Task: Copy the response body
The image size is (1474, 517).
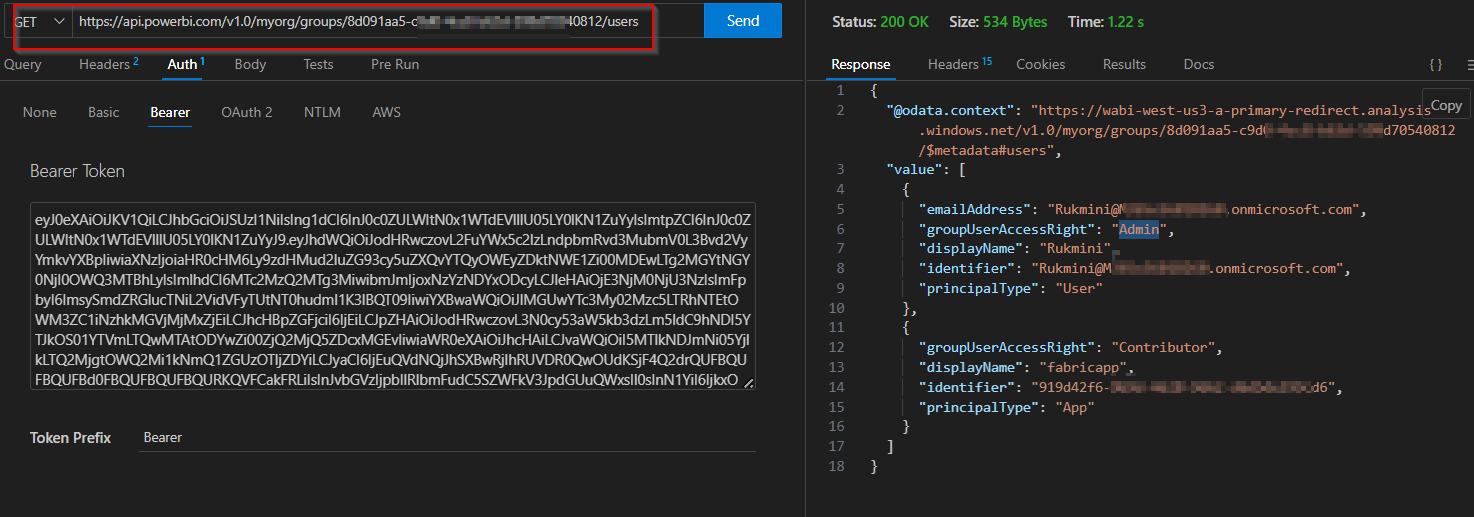Action: 1446,105
